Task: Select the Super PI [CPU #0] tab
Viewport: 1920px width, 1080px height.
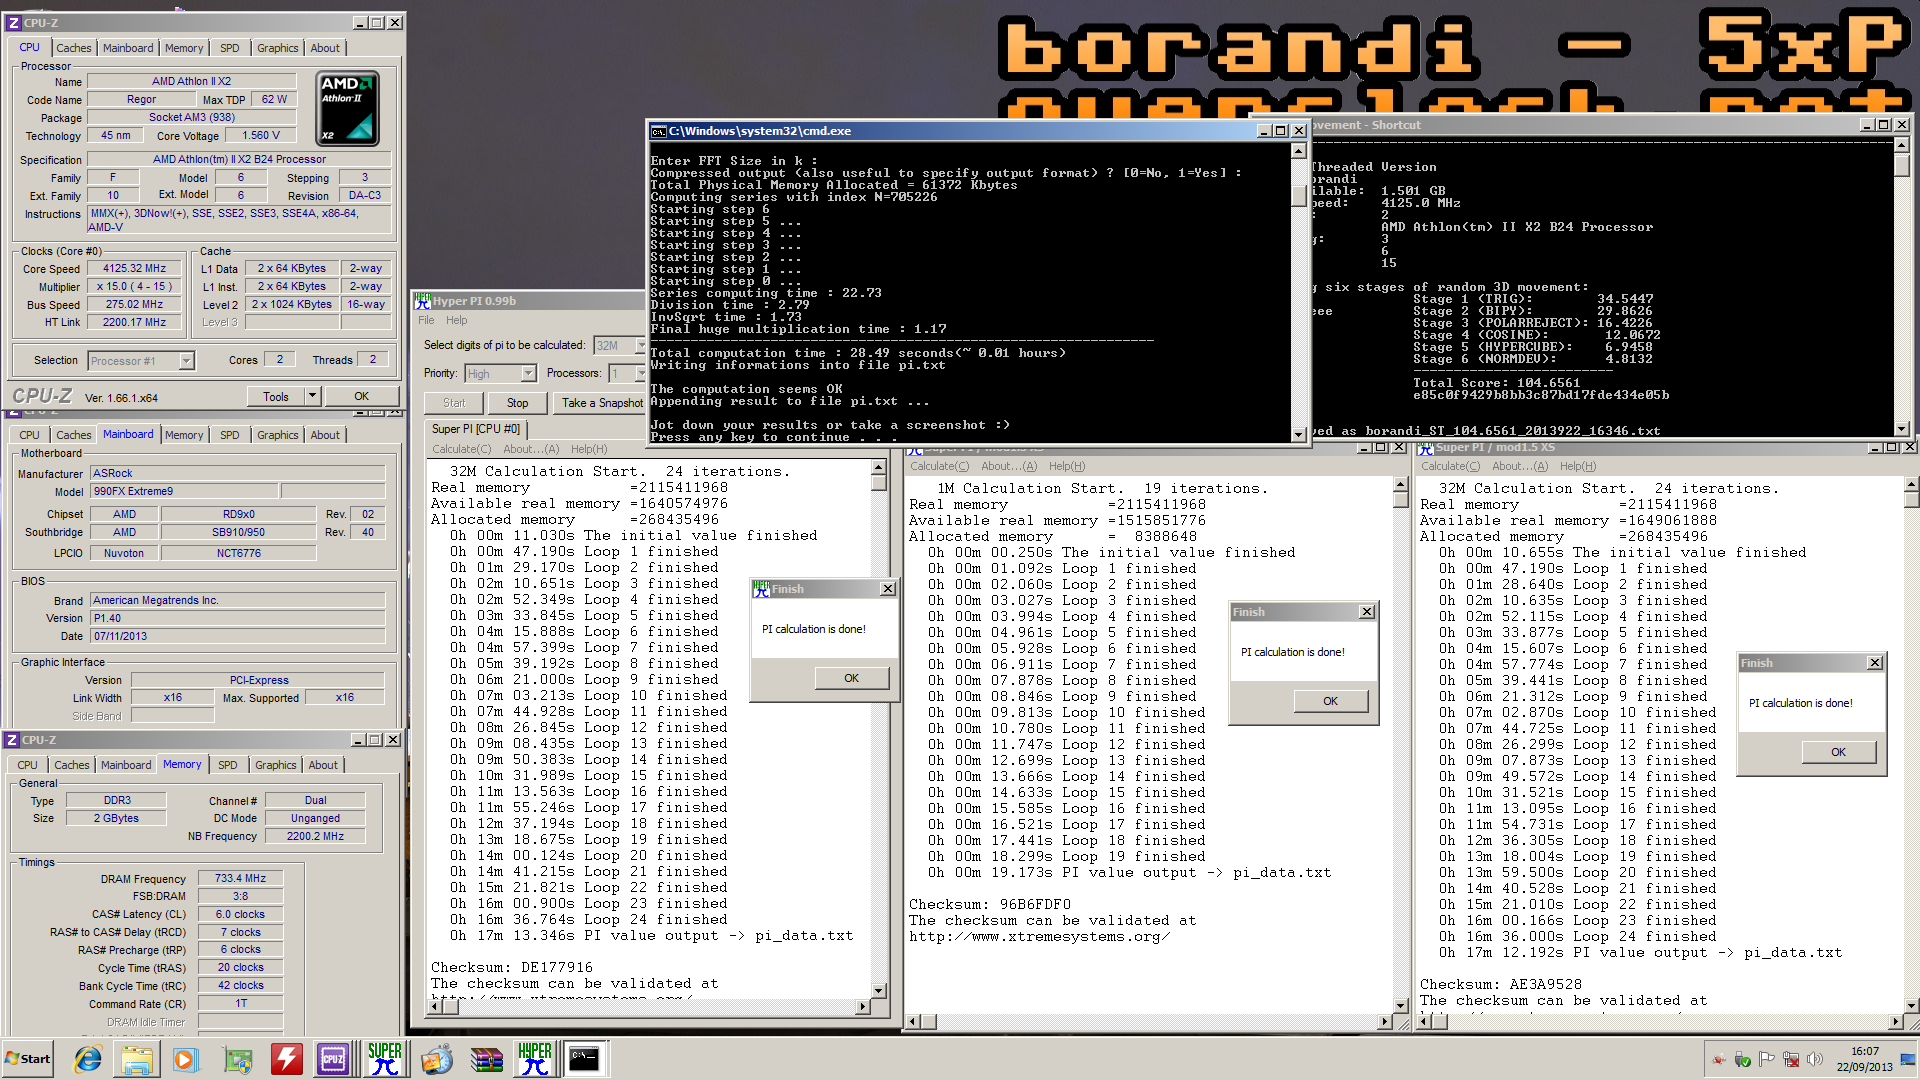Action: pyautogui.click(x=476, y=429)
